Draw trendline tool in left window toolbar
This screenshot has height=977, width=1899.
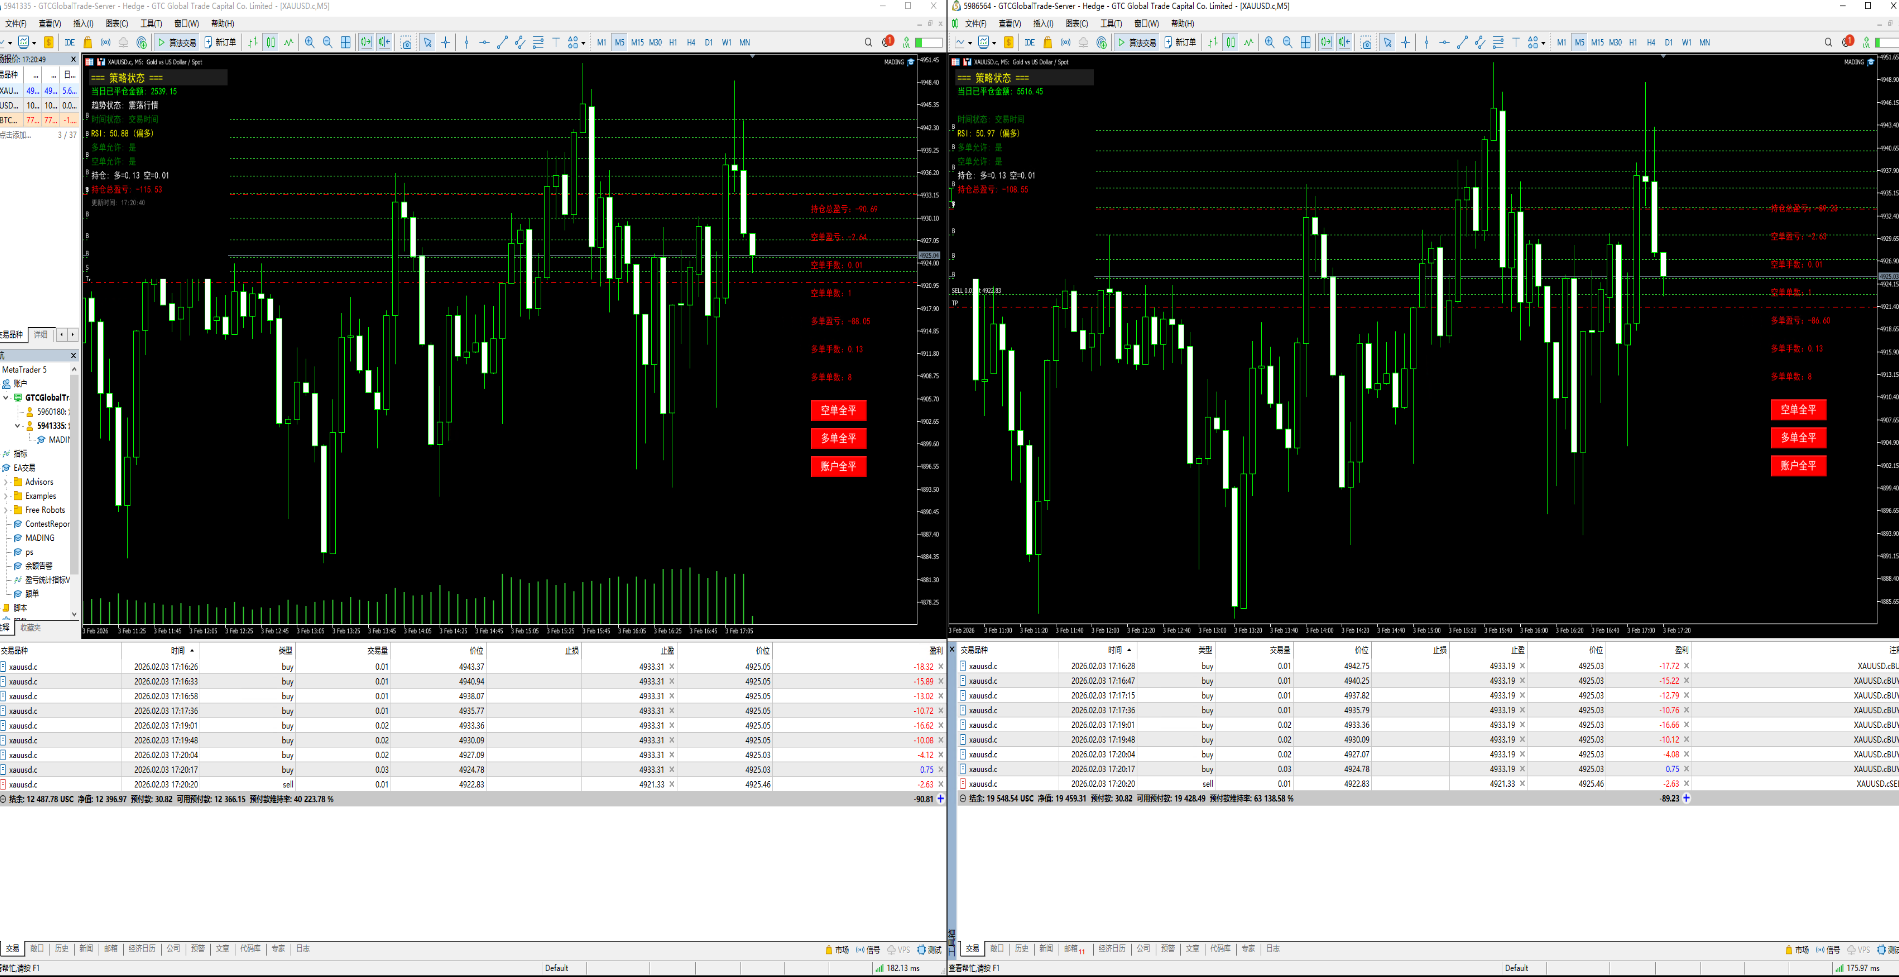pyautogui.click(x=502, y=42)
